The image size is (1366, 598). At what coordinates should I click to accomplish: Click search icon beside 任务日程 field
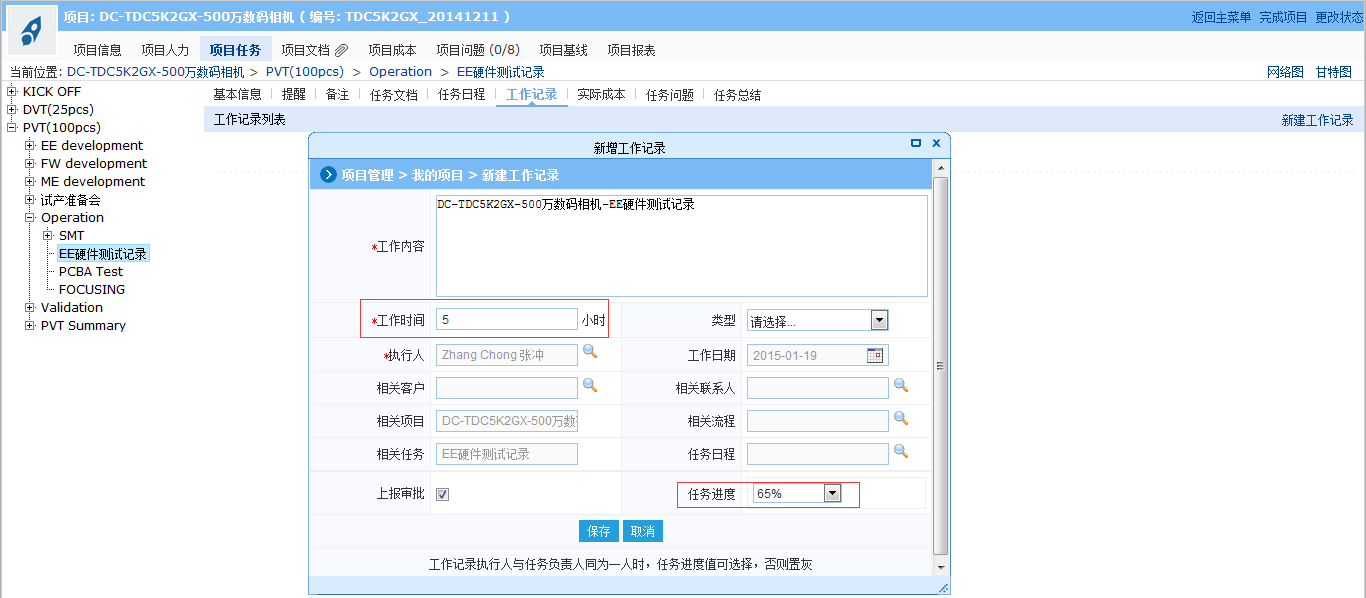coord(901,452)
